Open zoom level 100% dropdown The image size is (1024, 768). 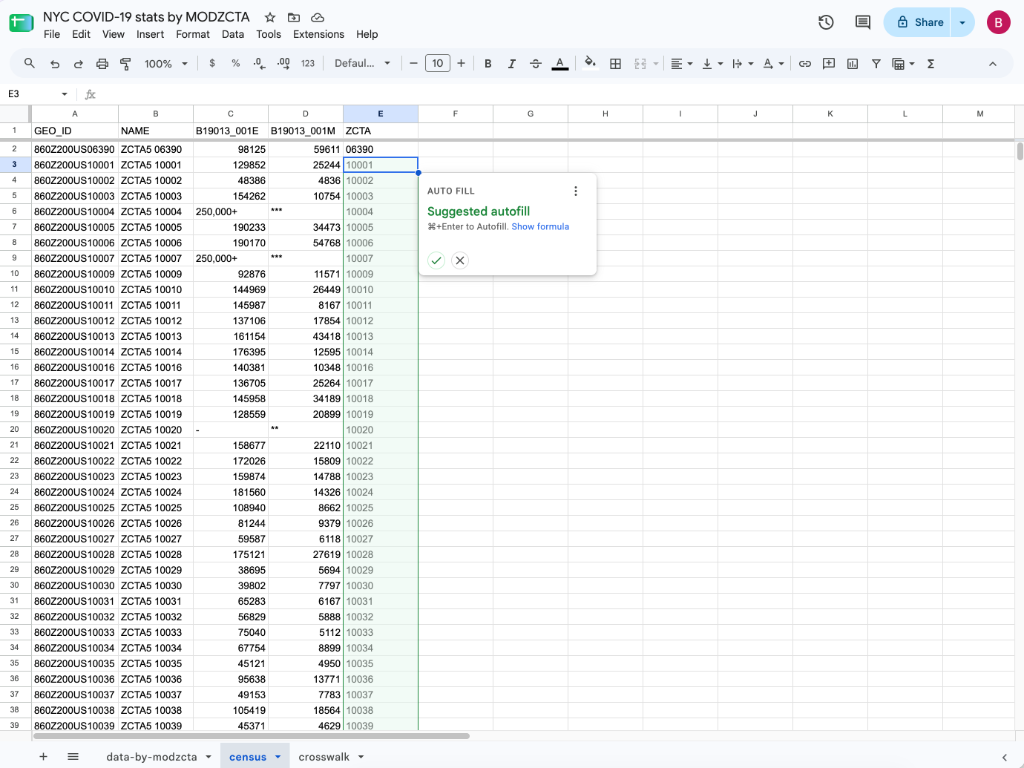pos(166,63)
